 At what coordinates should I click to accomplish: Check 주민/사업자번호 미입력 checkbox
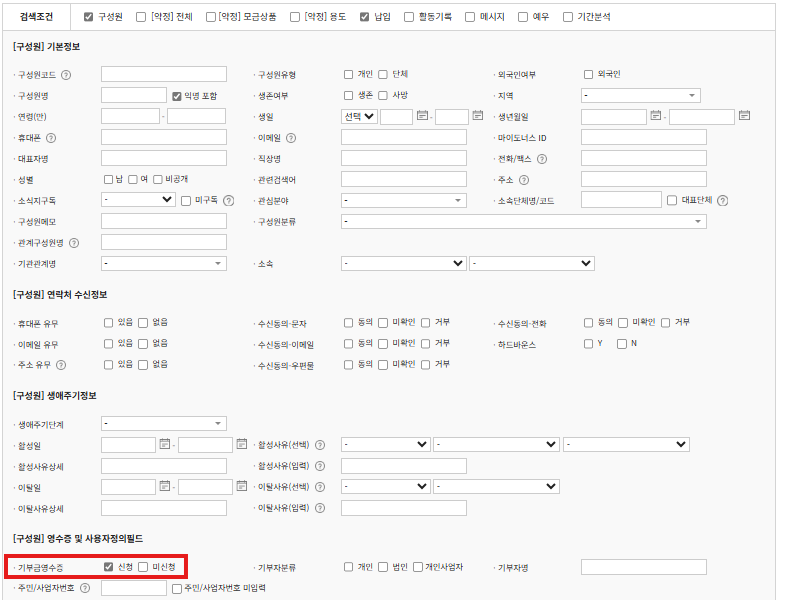pyautogui.click(x=176, y=589)
